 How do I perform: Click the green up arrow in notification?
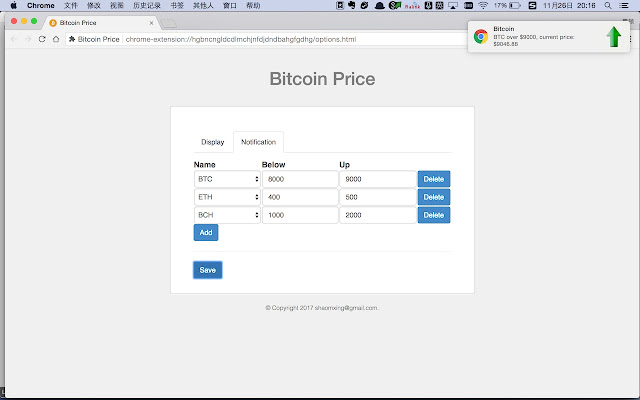pyautogui.click(x=613, y=37)
